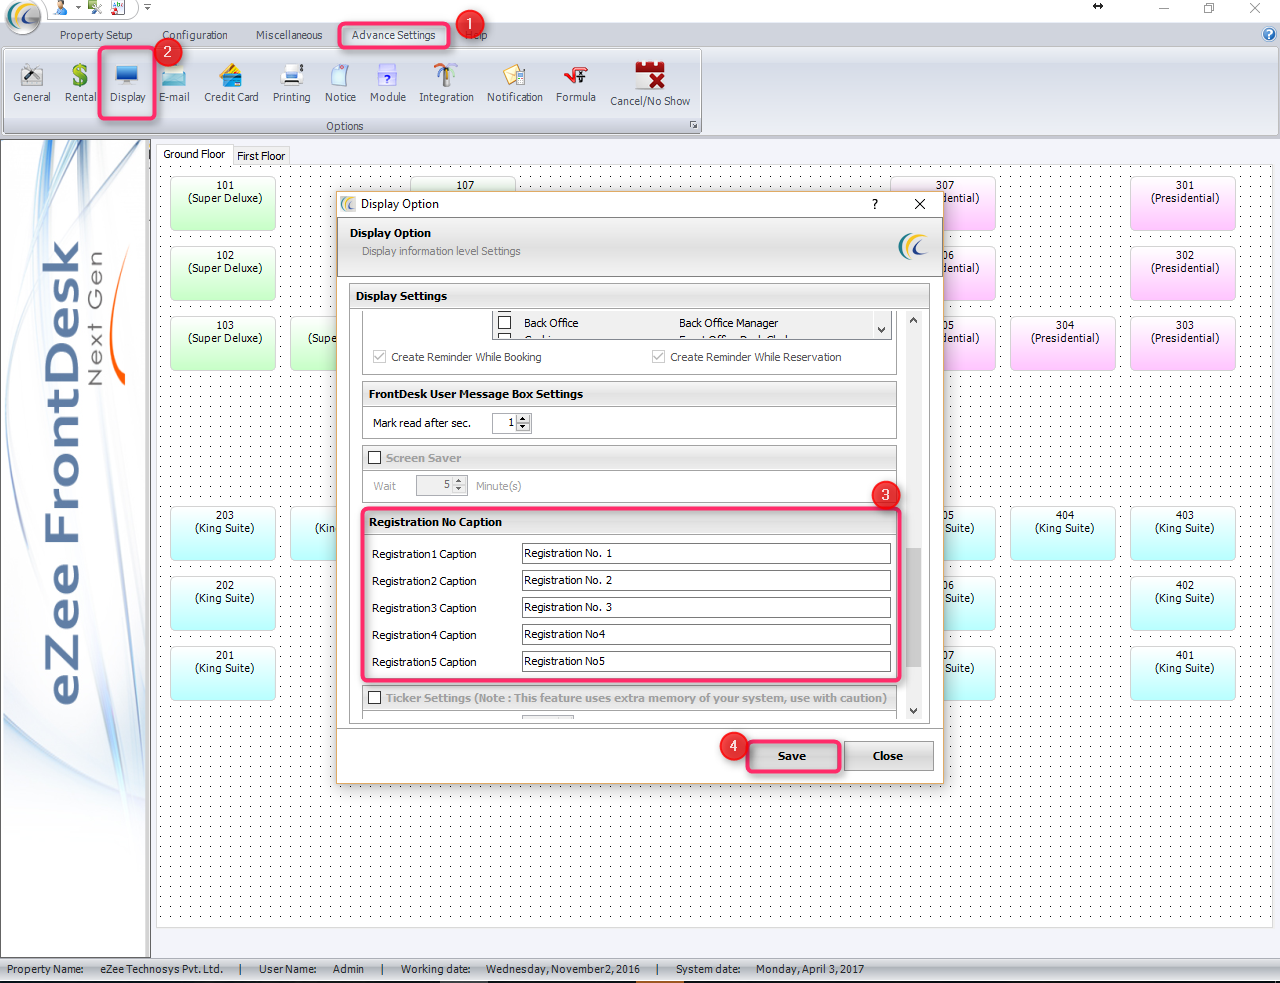Save the display settings
The image size is (1280, 983).
(792, 756)
